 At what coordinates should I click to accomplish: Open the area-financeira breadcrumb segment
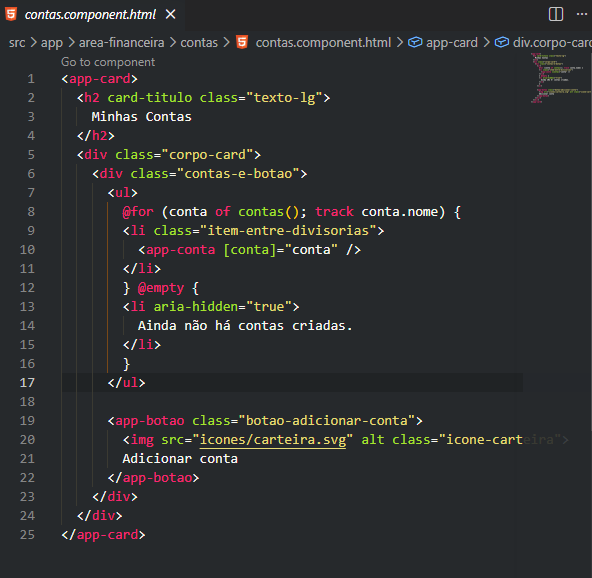point(122,43)
